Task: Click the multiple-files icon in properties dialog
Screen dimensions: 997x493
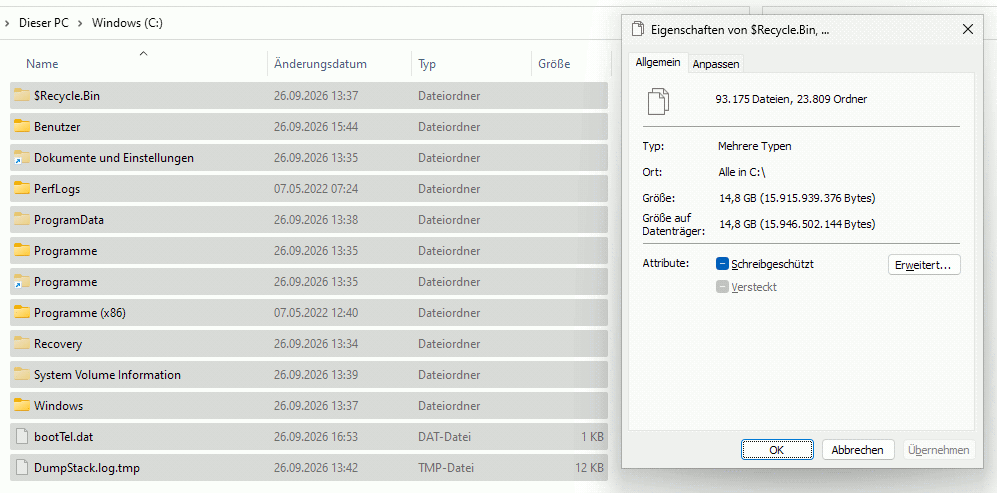Action: pyautogui.click(x=658, y=101)
